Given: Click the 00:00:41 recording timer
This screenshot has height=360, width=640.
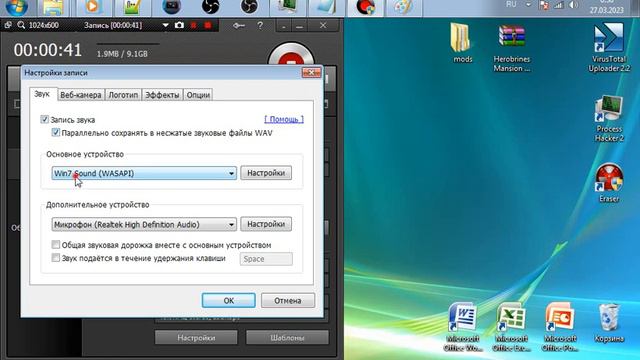Looking at the screenshot, I should click(48, 50).
